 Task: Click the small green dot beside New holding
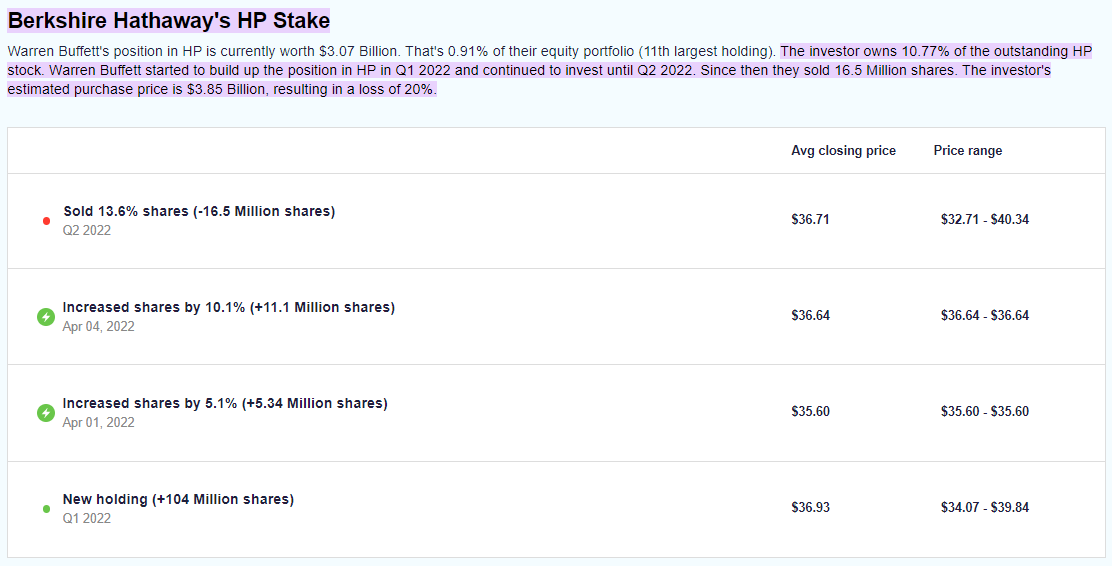(x=46, y=509)
